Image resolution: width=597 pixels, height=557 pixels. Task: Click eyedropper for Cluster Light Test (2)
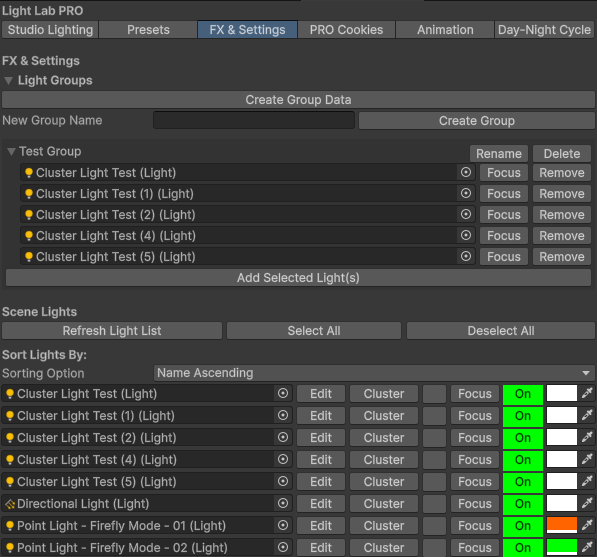pyautogui.click(x=587, y=437)
